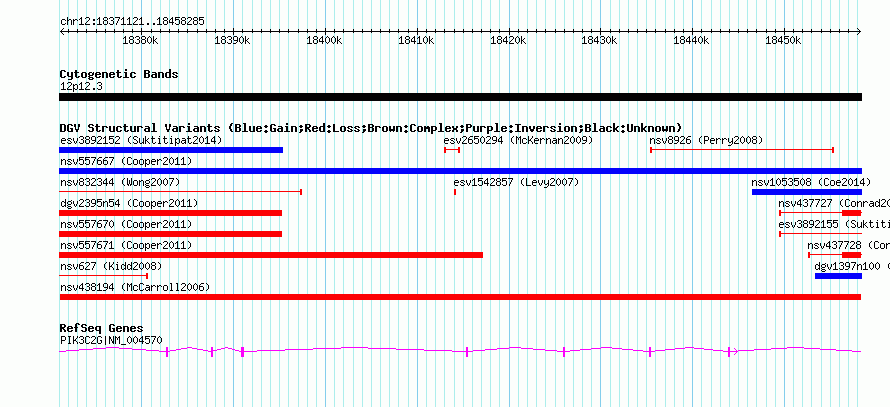The width and height of the screenshot is (890, 407).
Task: Click the nsv557670 (Cooper2011) label
Action: click(x=126, y=224)
